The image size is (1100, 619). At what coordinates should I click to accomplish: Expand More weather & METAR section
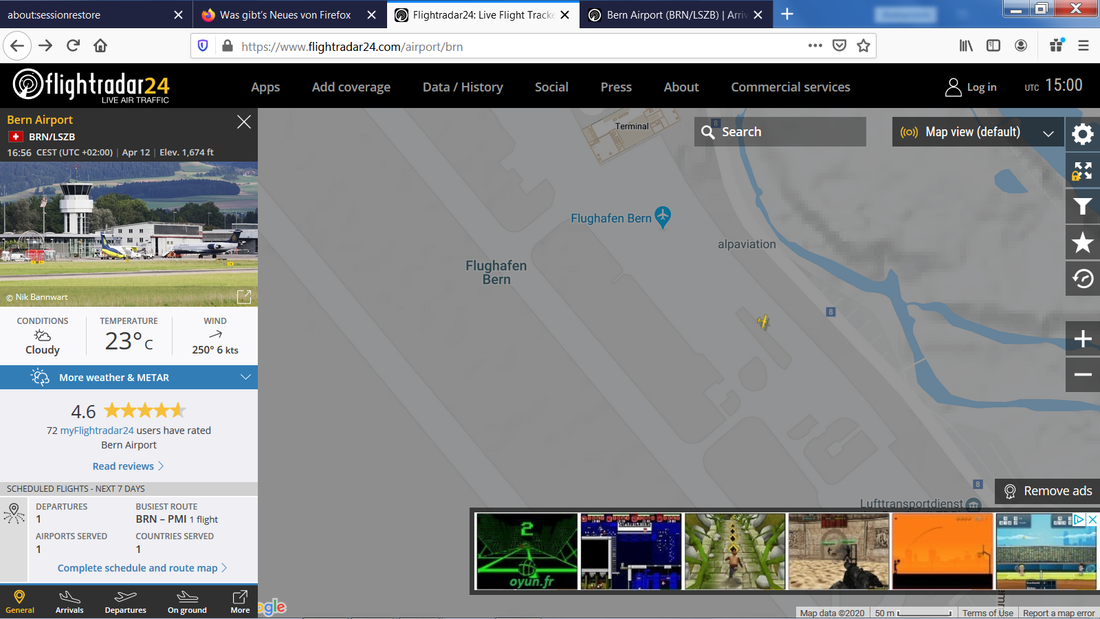click(x=129, y=378)
